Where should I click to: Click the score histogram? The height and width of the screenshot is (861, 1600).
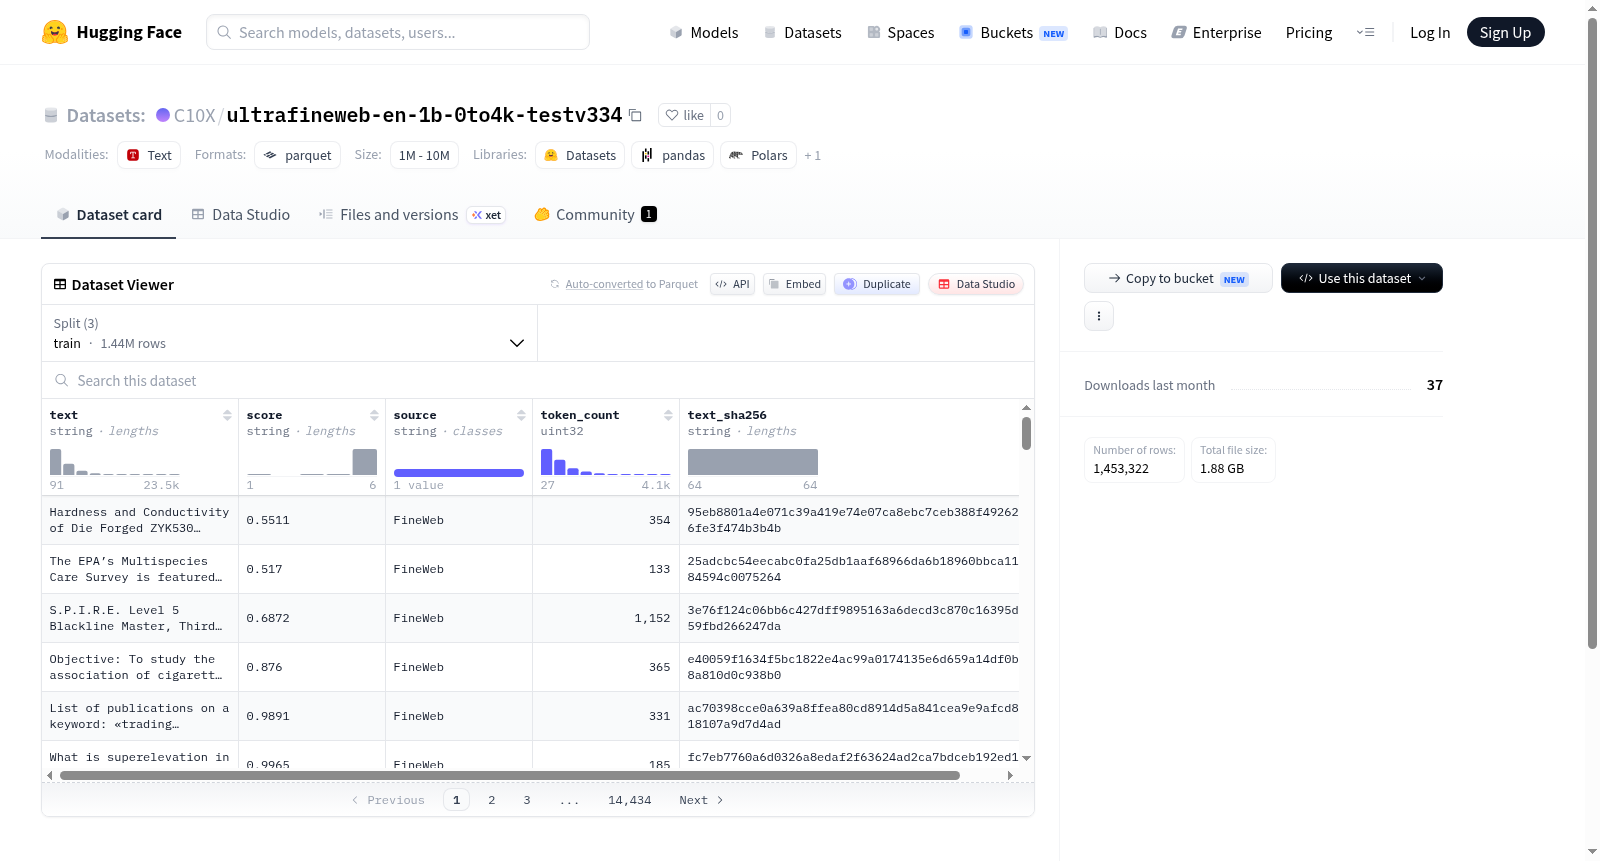tap(312, 461)
